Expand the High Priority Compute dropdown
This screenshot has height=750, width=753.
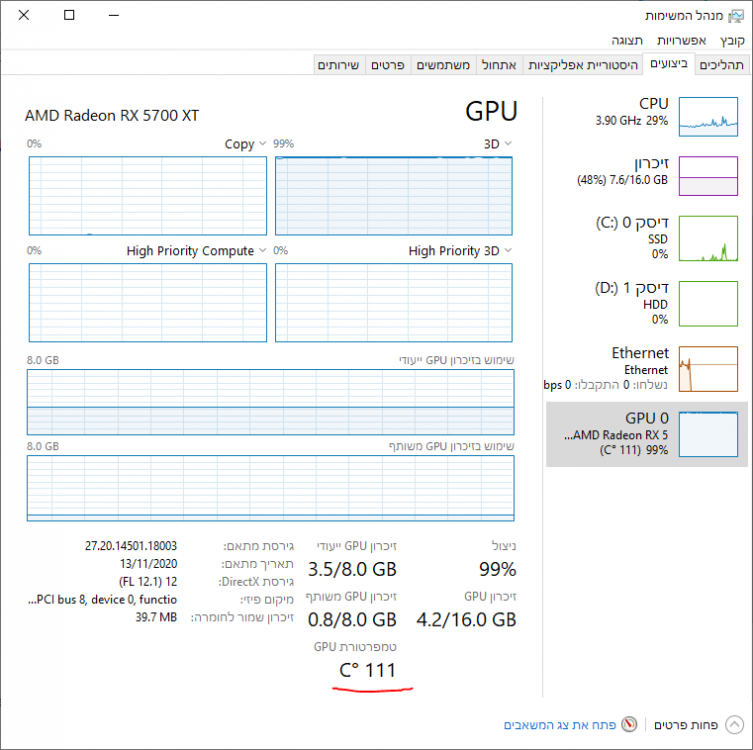(262, 251)
